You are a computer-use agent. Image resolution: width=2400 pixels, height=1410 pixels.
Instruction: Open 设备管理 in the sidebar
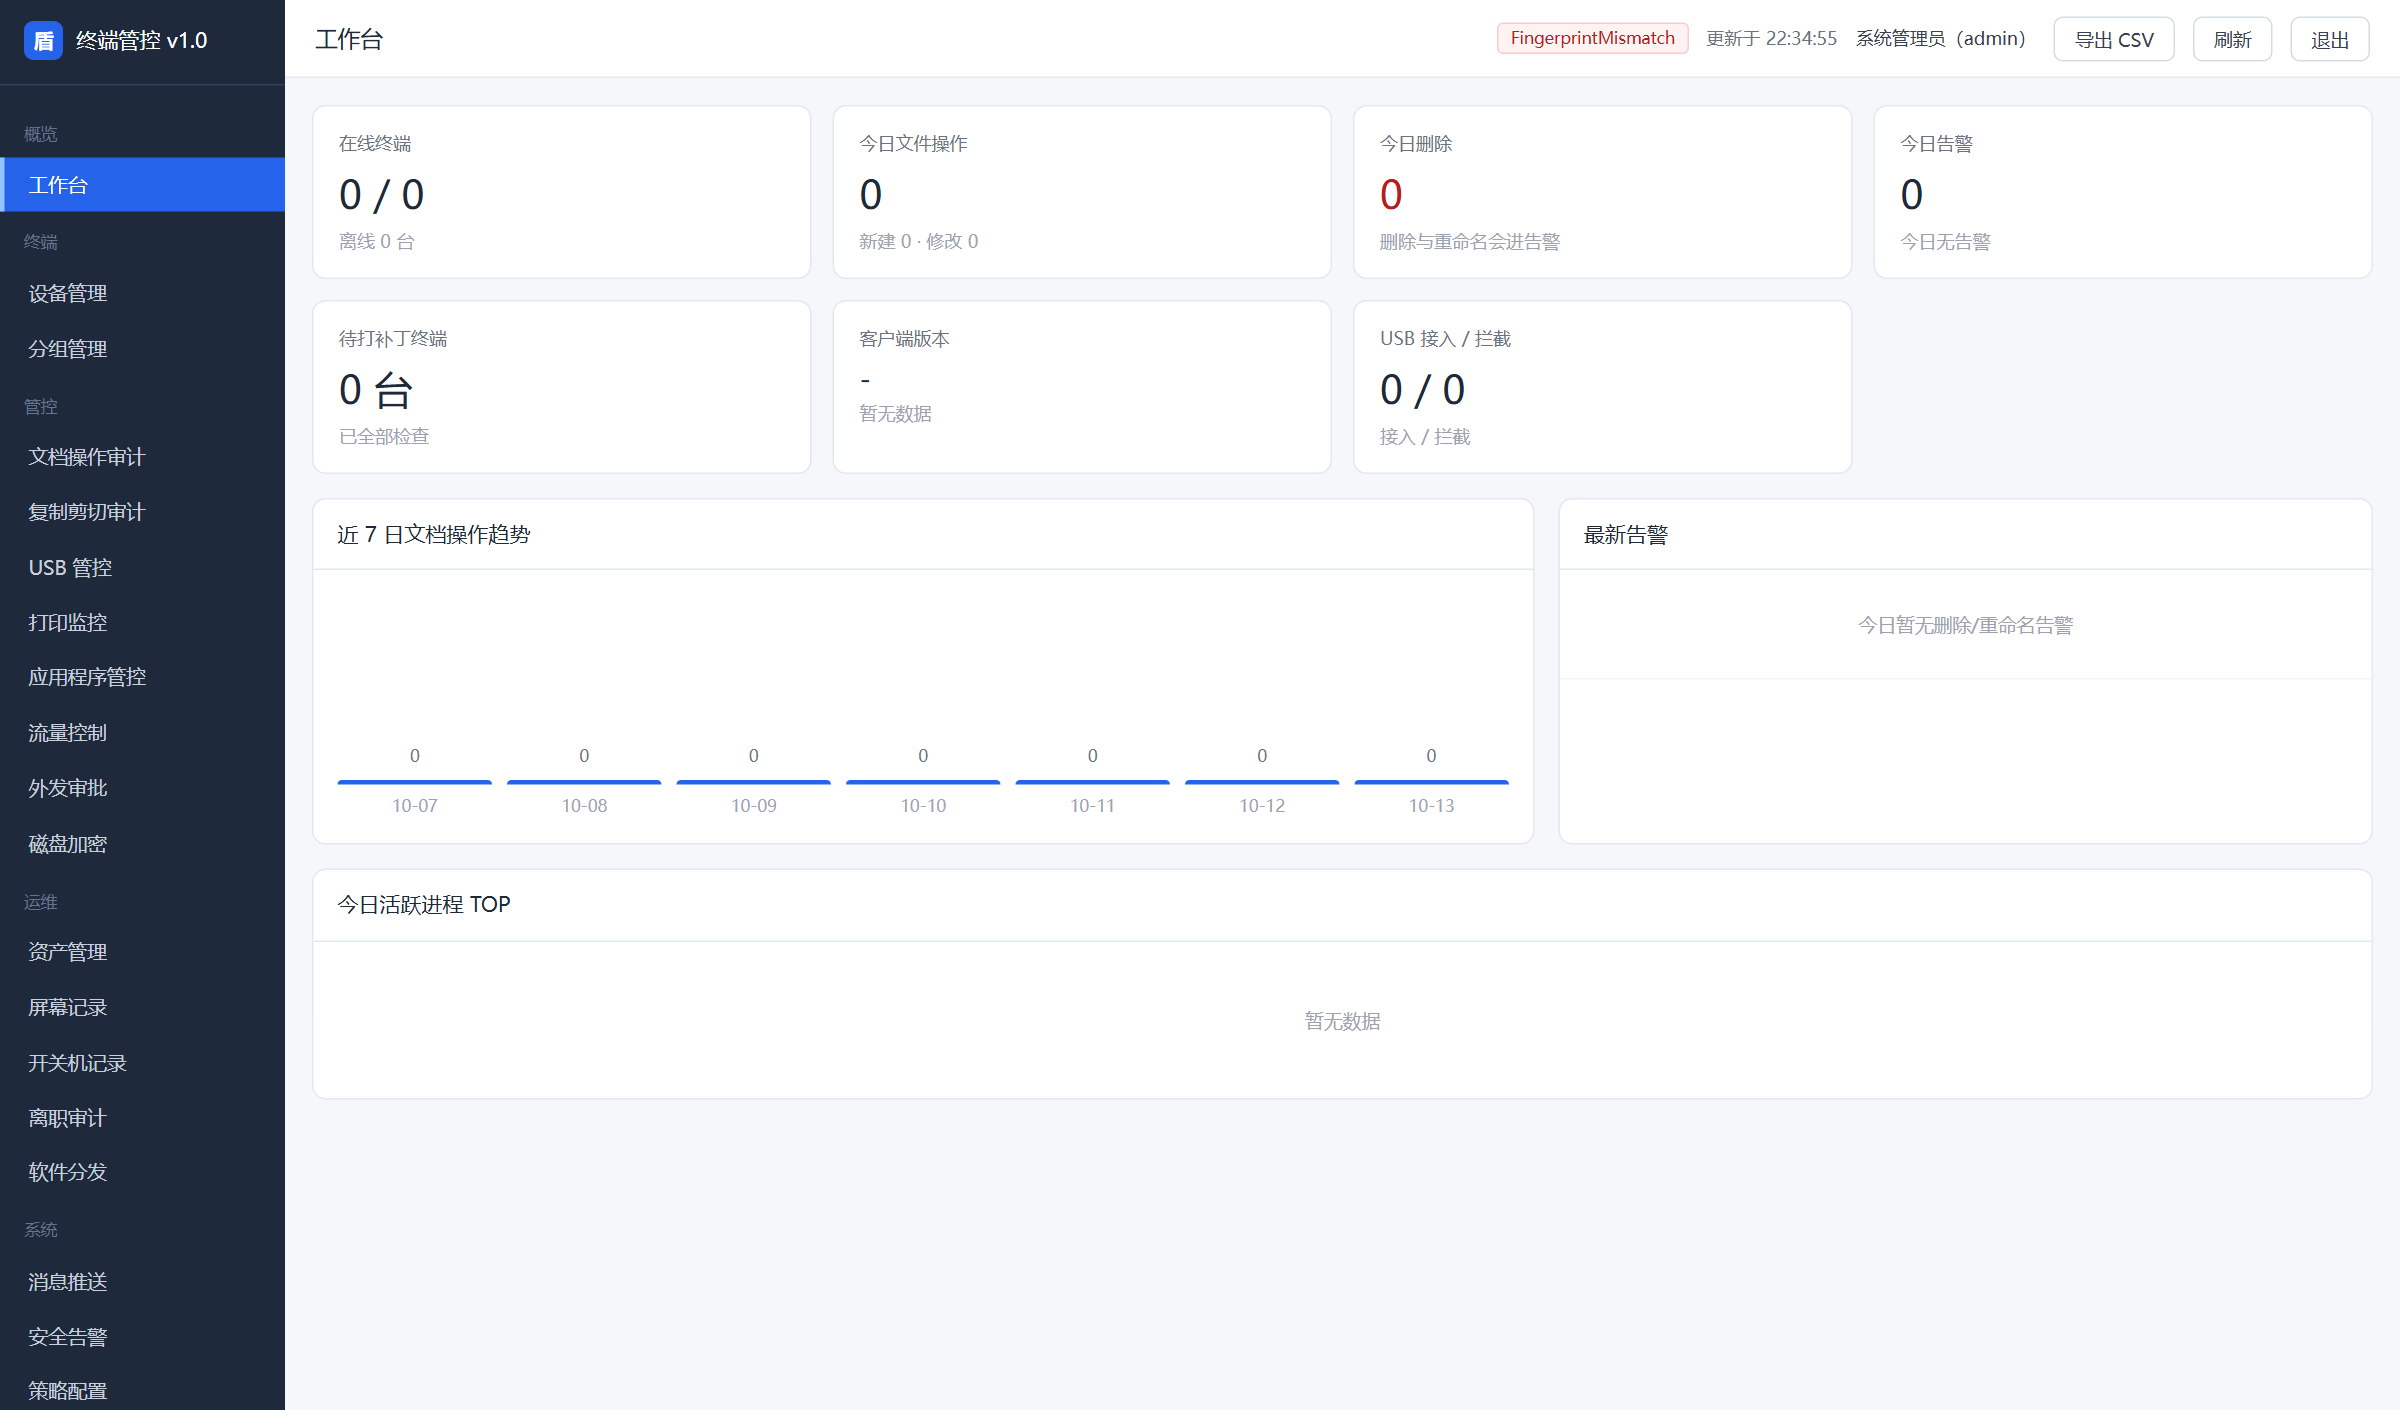[x=142, y=294]
